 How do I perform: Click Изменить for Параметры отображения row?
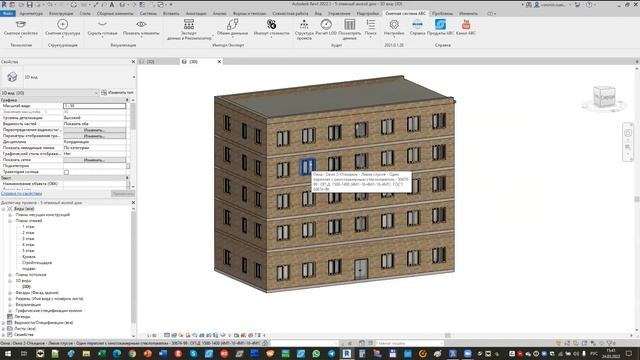[94, 136]
